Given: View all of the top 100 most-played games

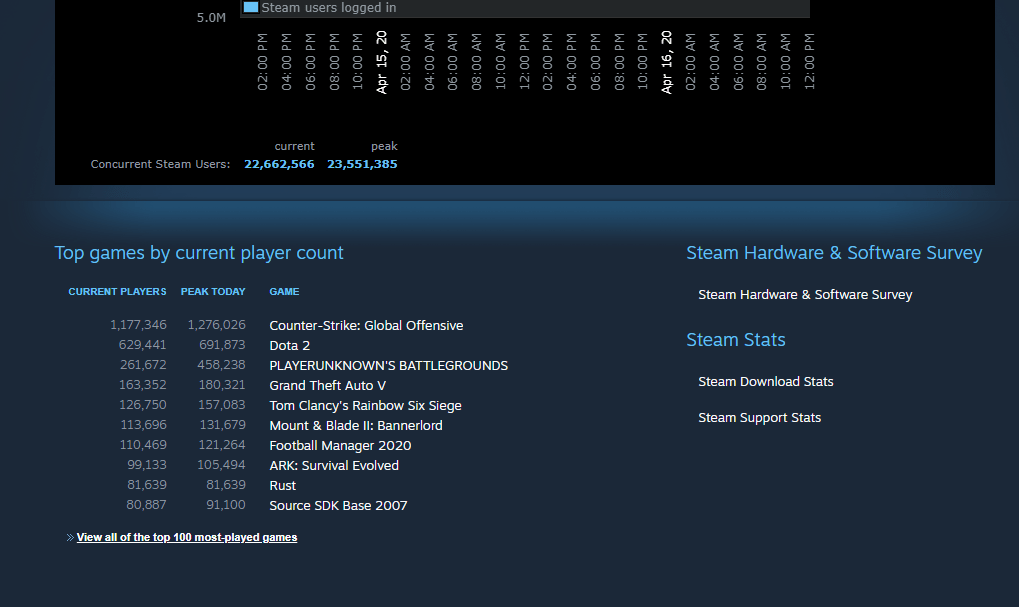Looking at the screenshot, I should click(187, 537).
